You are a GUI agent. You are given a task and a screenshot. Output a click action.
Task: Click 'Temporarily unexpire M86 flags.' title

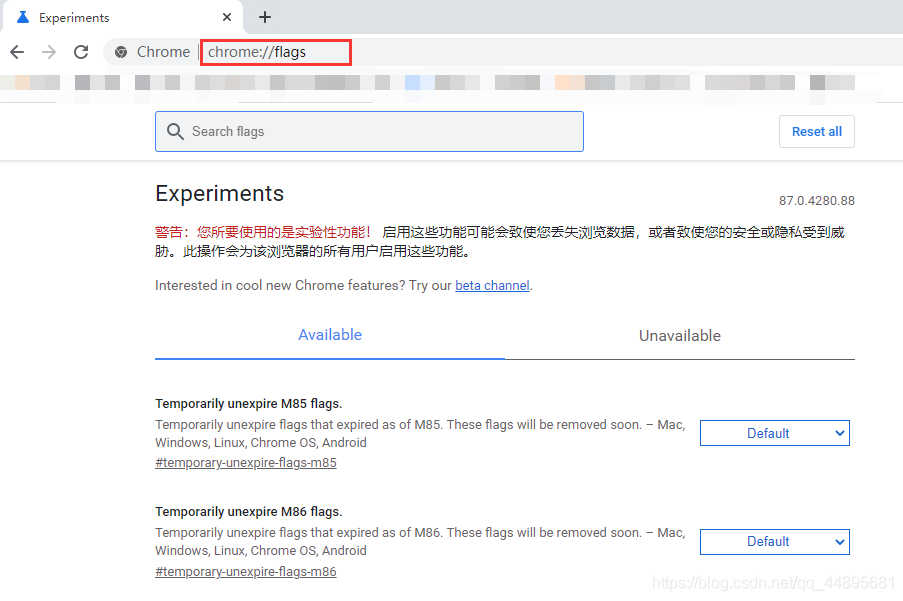coord(249,512)
